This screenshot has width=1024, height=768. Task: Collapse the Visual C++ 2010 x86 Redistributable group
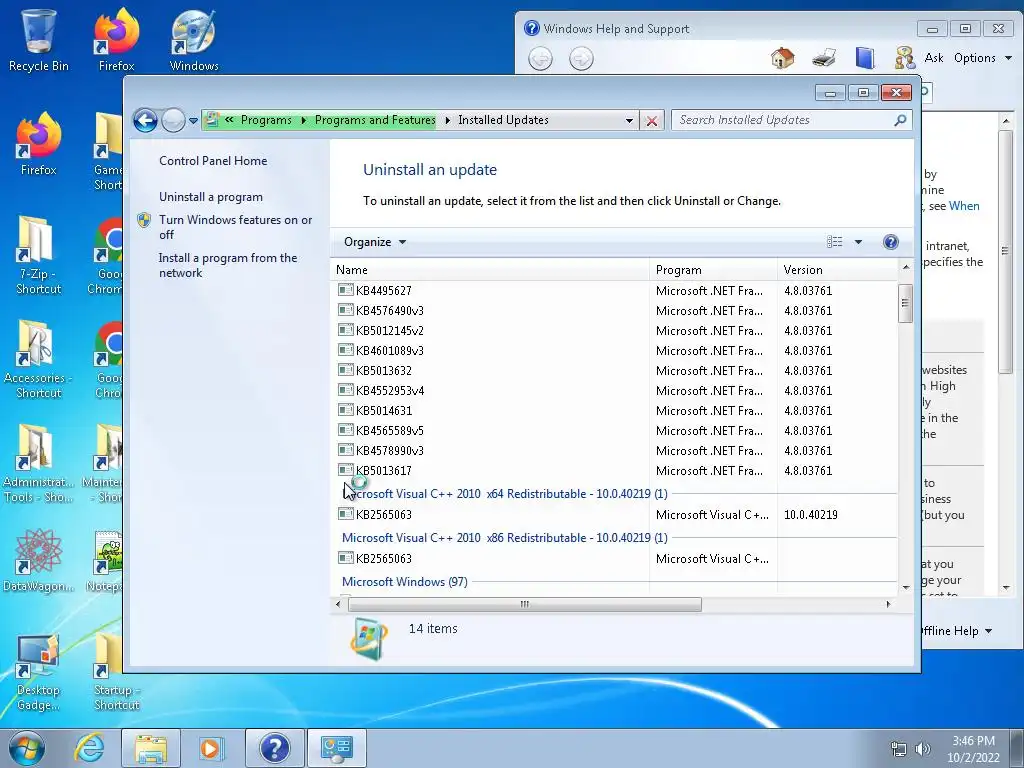[x=505, y=537]
